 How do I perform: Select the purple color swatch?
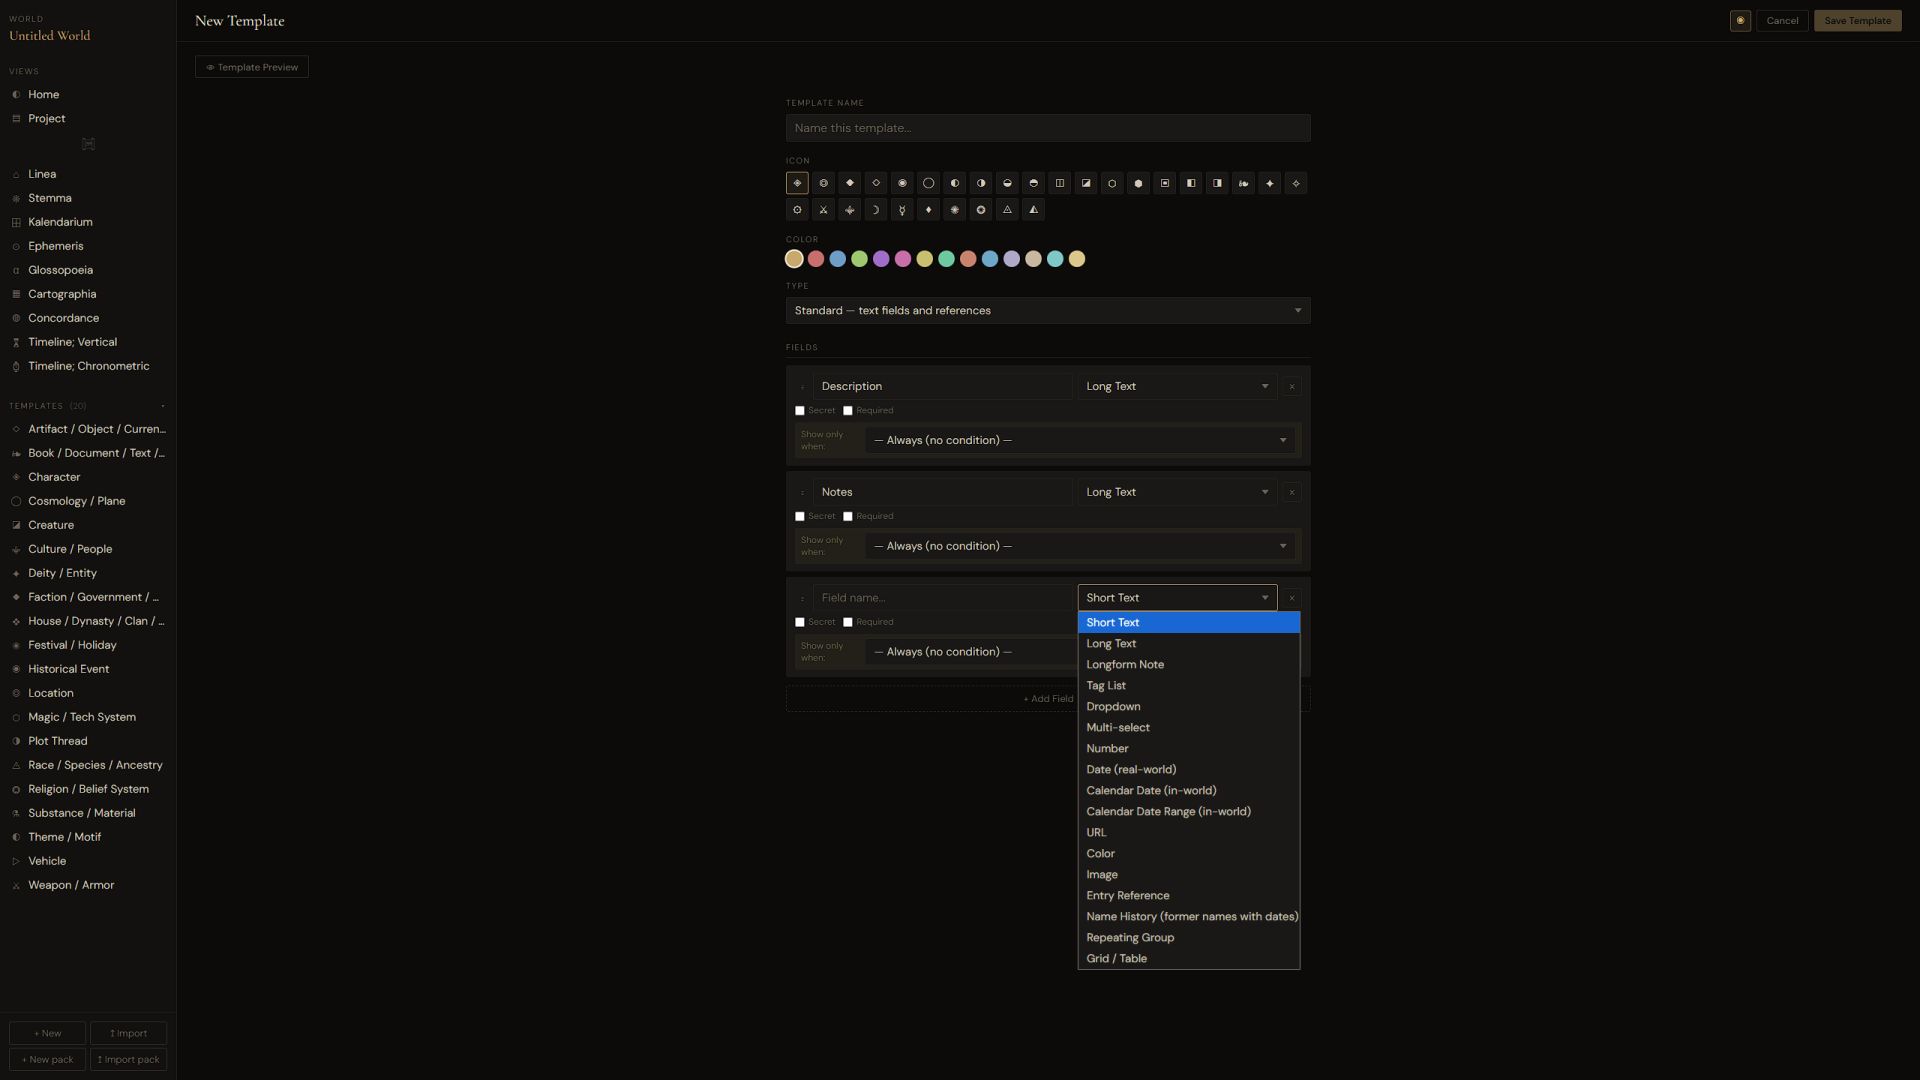tap(881, 259)
